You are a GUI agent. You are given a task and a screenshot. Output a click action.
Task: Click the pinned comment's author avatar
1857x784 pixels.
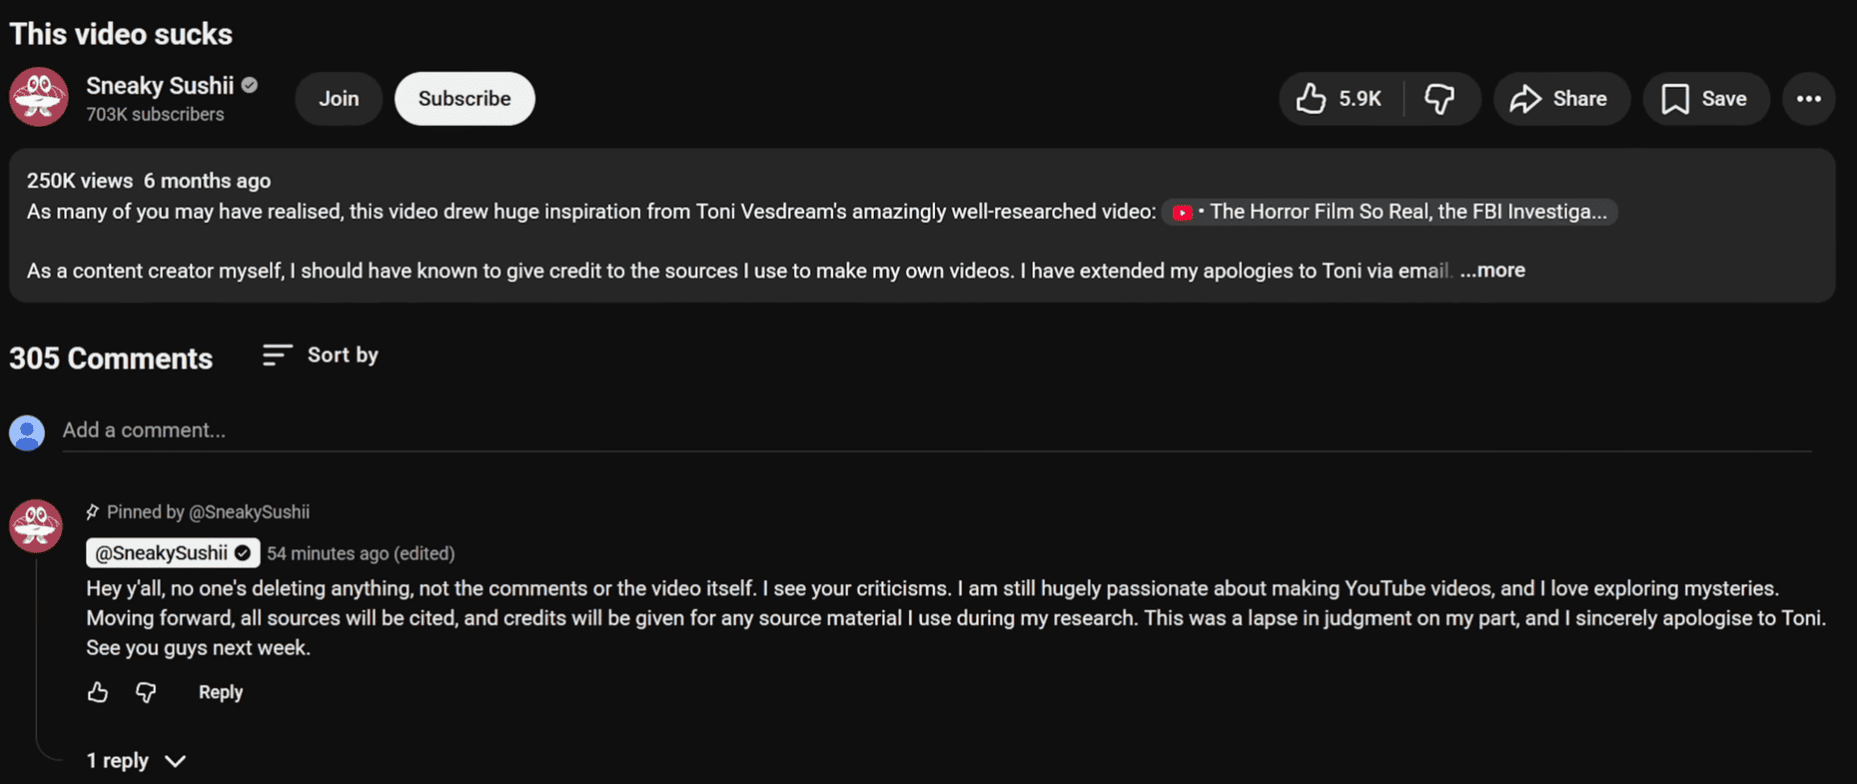pyautogui.click(x=36, y=526)
